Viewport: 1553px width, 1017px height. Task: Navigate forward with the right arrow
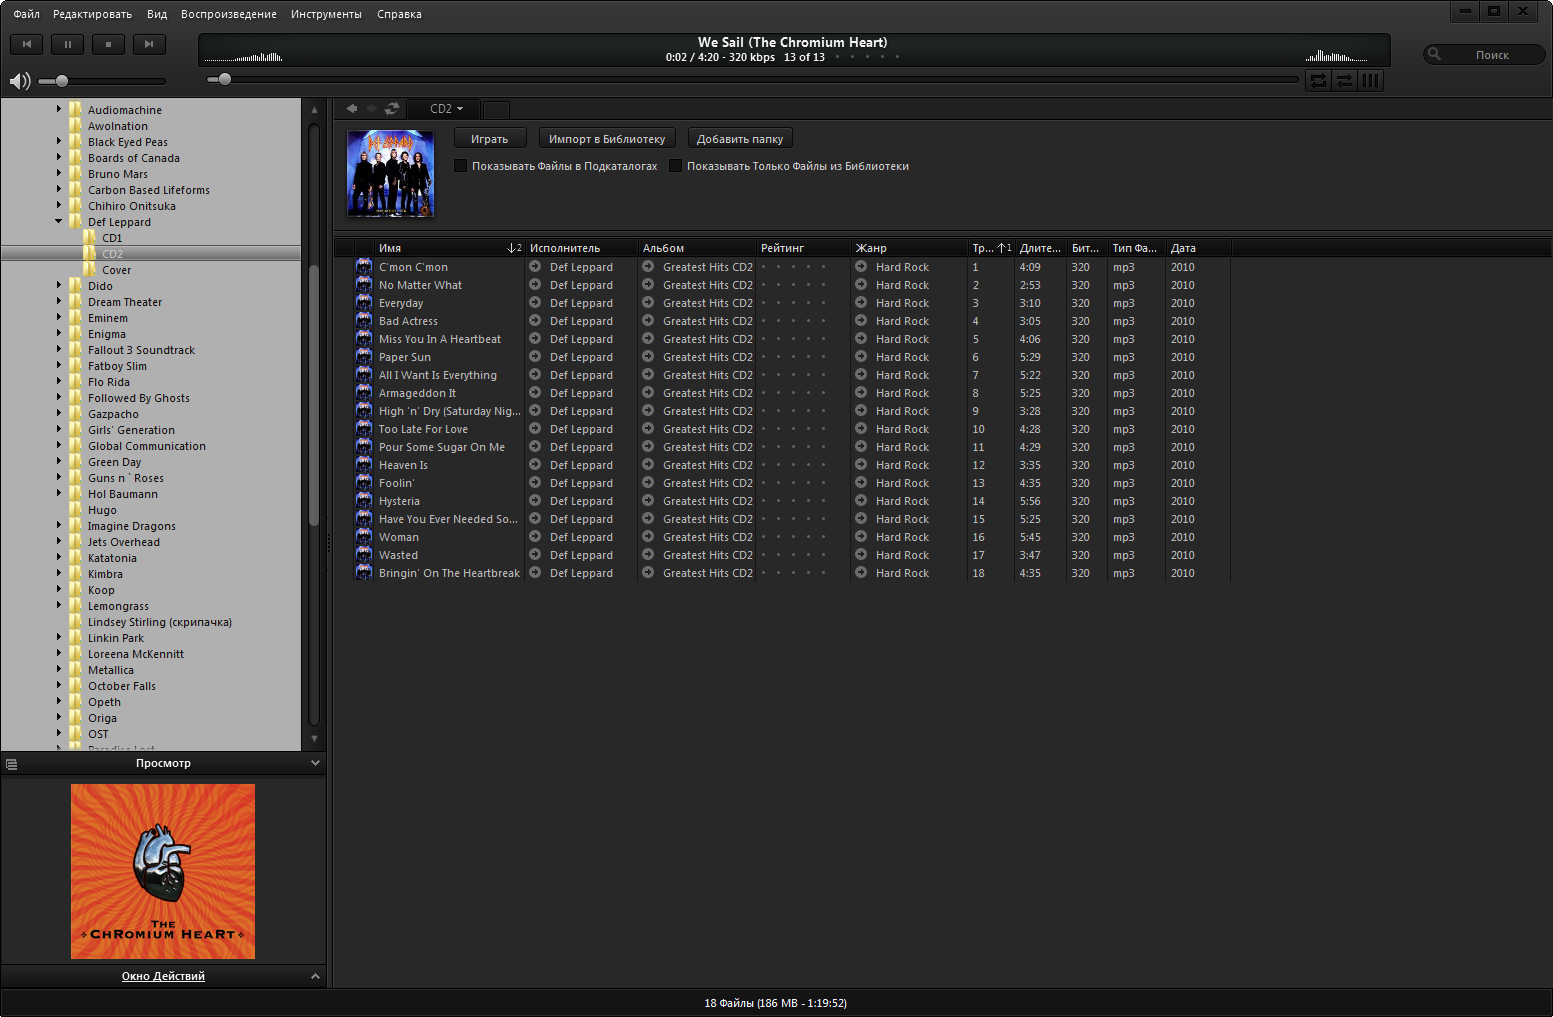pyautogui.click(x=372, y=108)
